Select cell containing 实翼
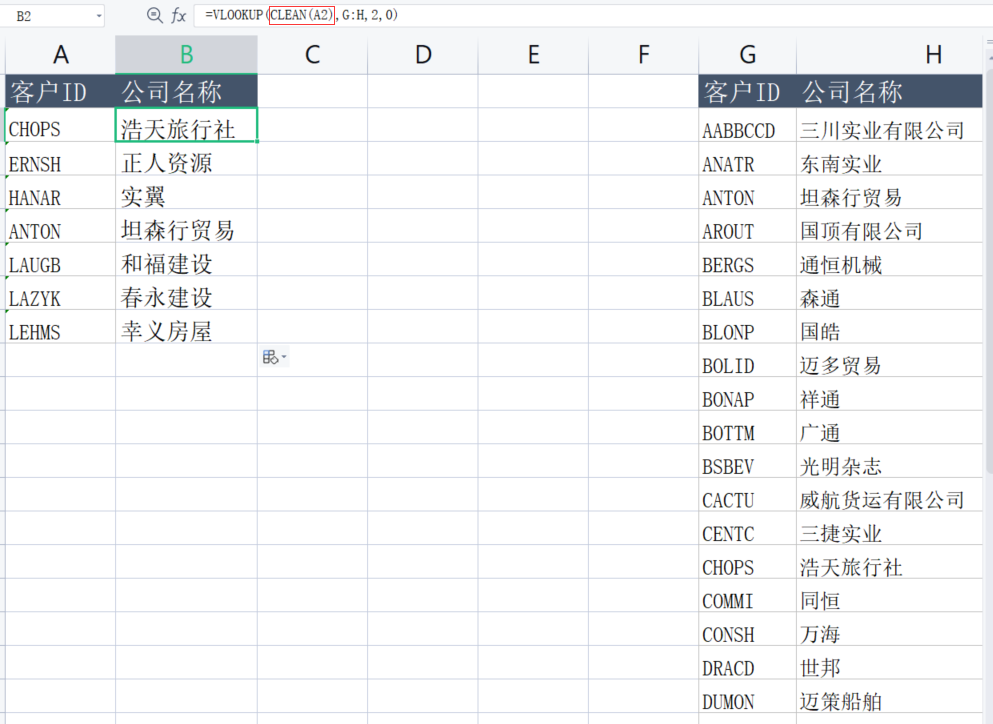 (186, 192)
